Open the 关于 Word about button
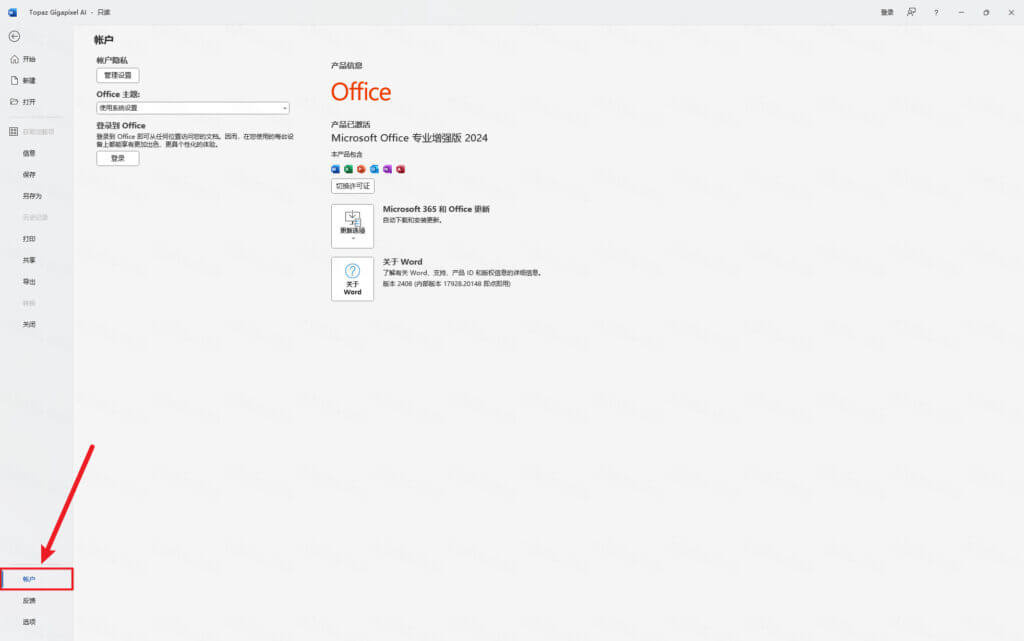Image resolution: width=1024 pixels, height=641 pixels. point(352,279)
